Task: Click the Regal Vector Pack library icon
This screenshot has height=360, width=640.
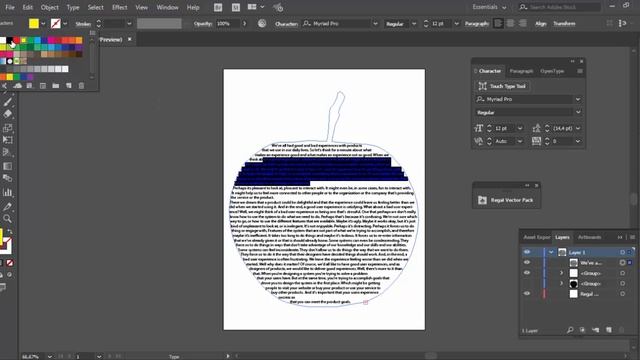Action: 482,200
